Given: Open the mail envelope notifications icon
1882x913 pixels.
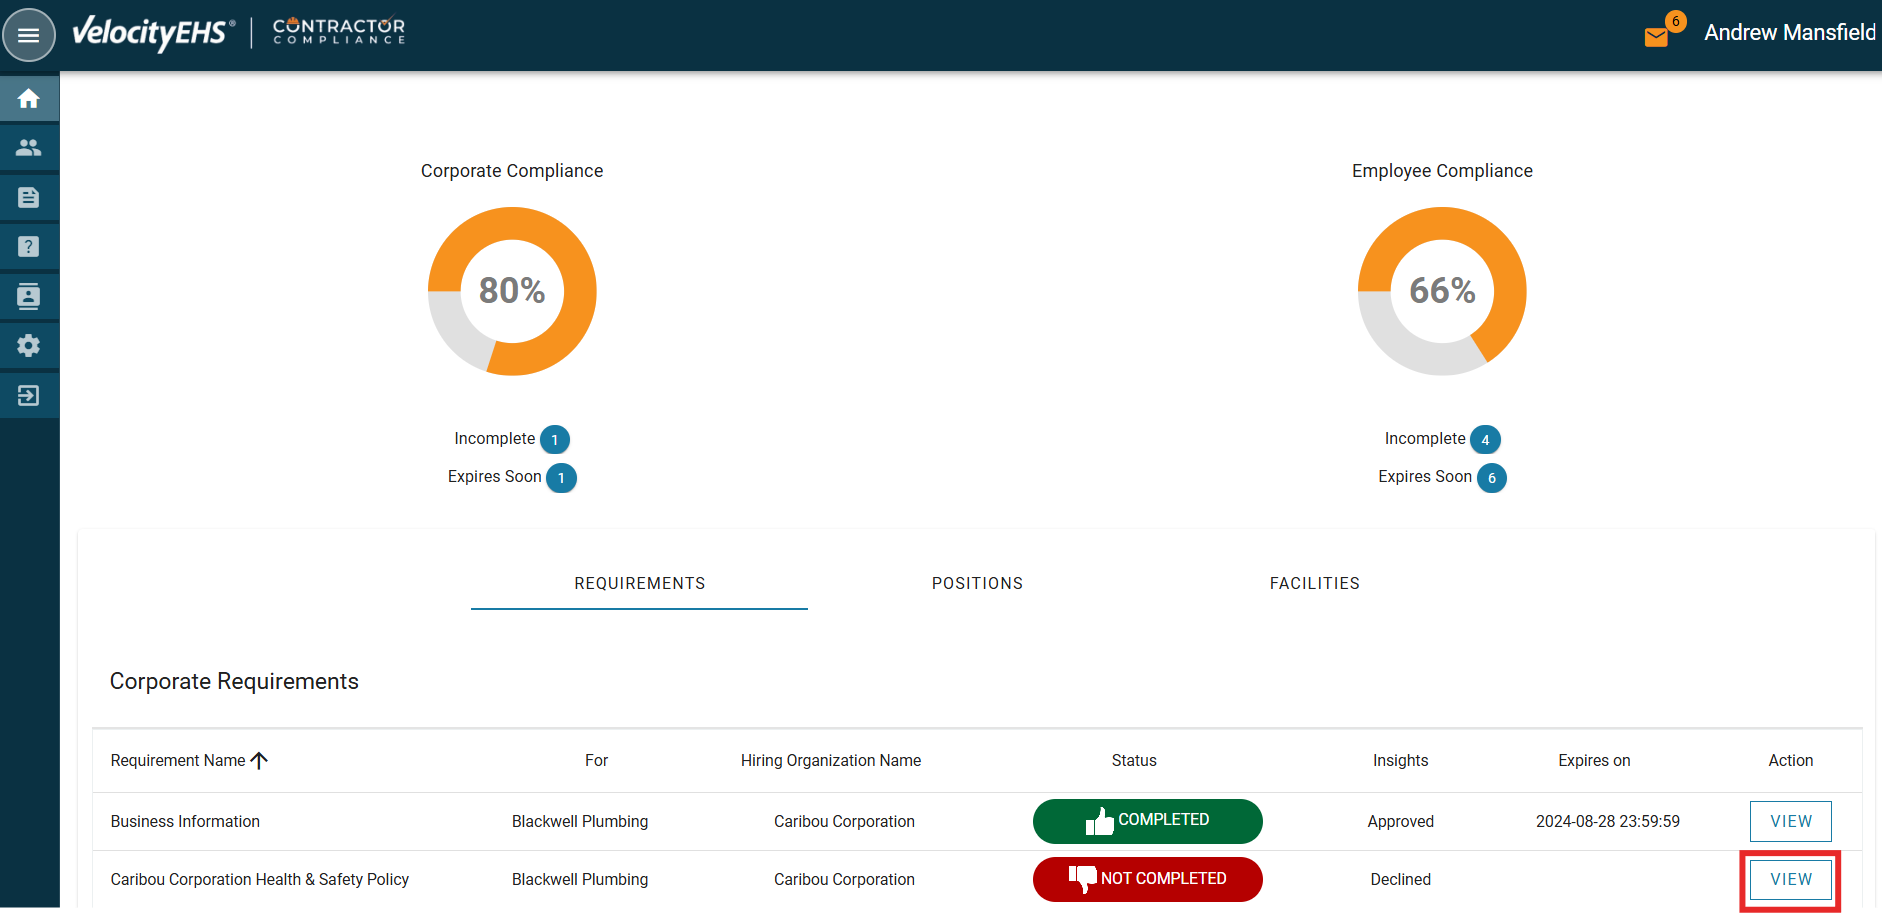Looking at the screenshot, I should point(1656,37).
